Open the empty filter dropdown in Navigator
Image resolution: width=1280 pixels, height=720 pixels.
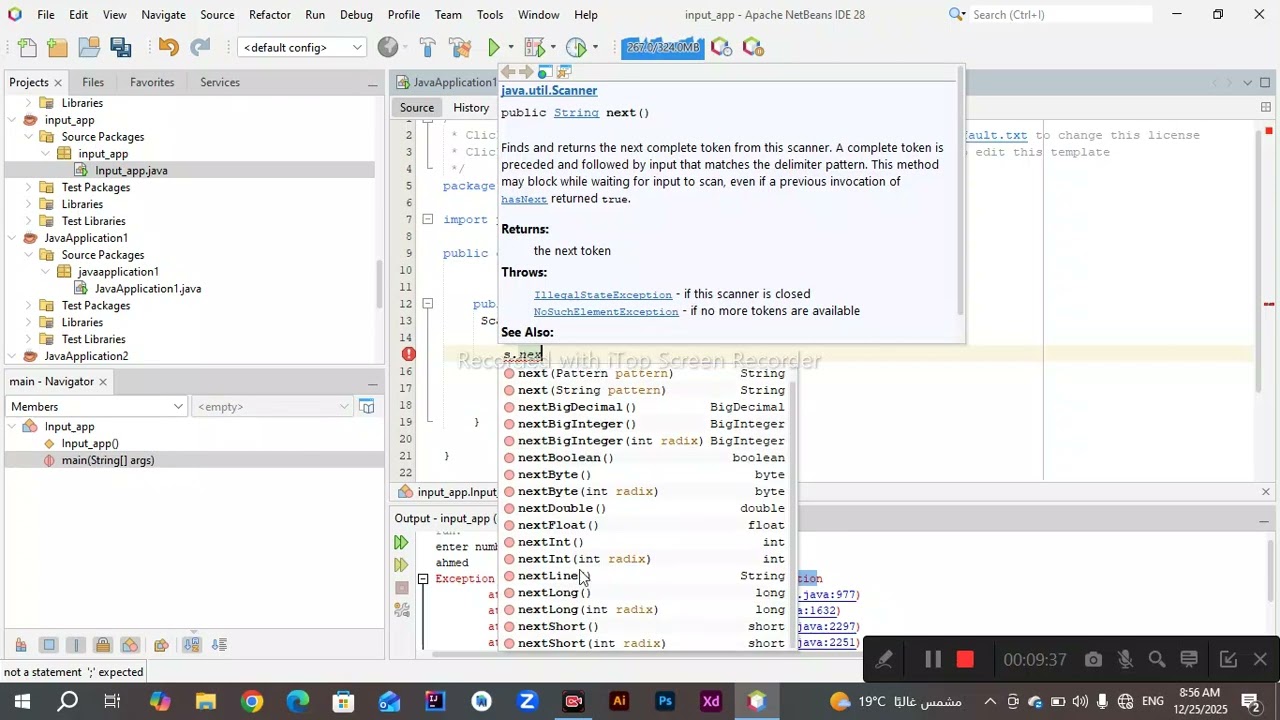pyautogui.click(x=273, y=406)
